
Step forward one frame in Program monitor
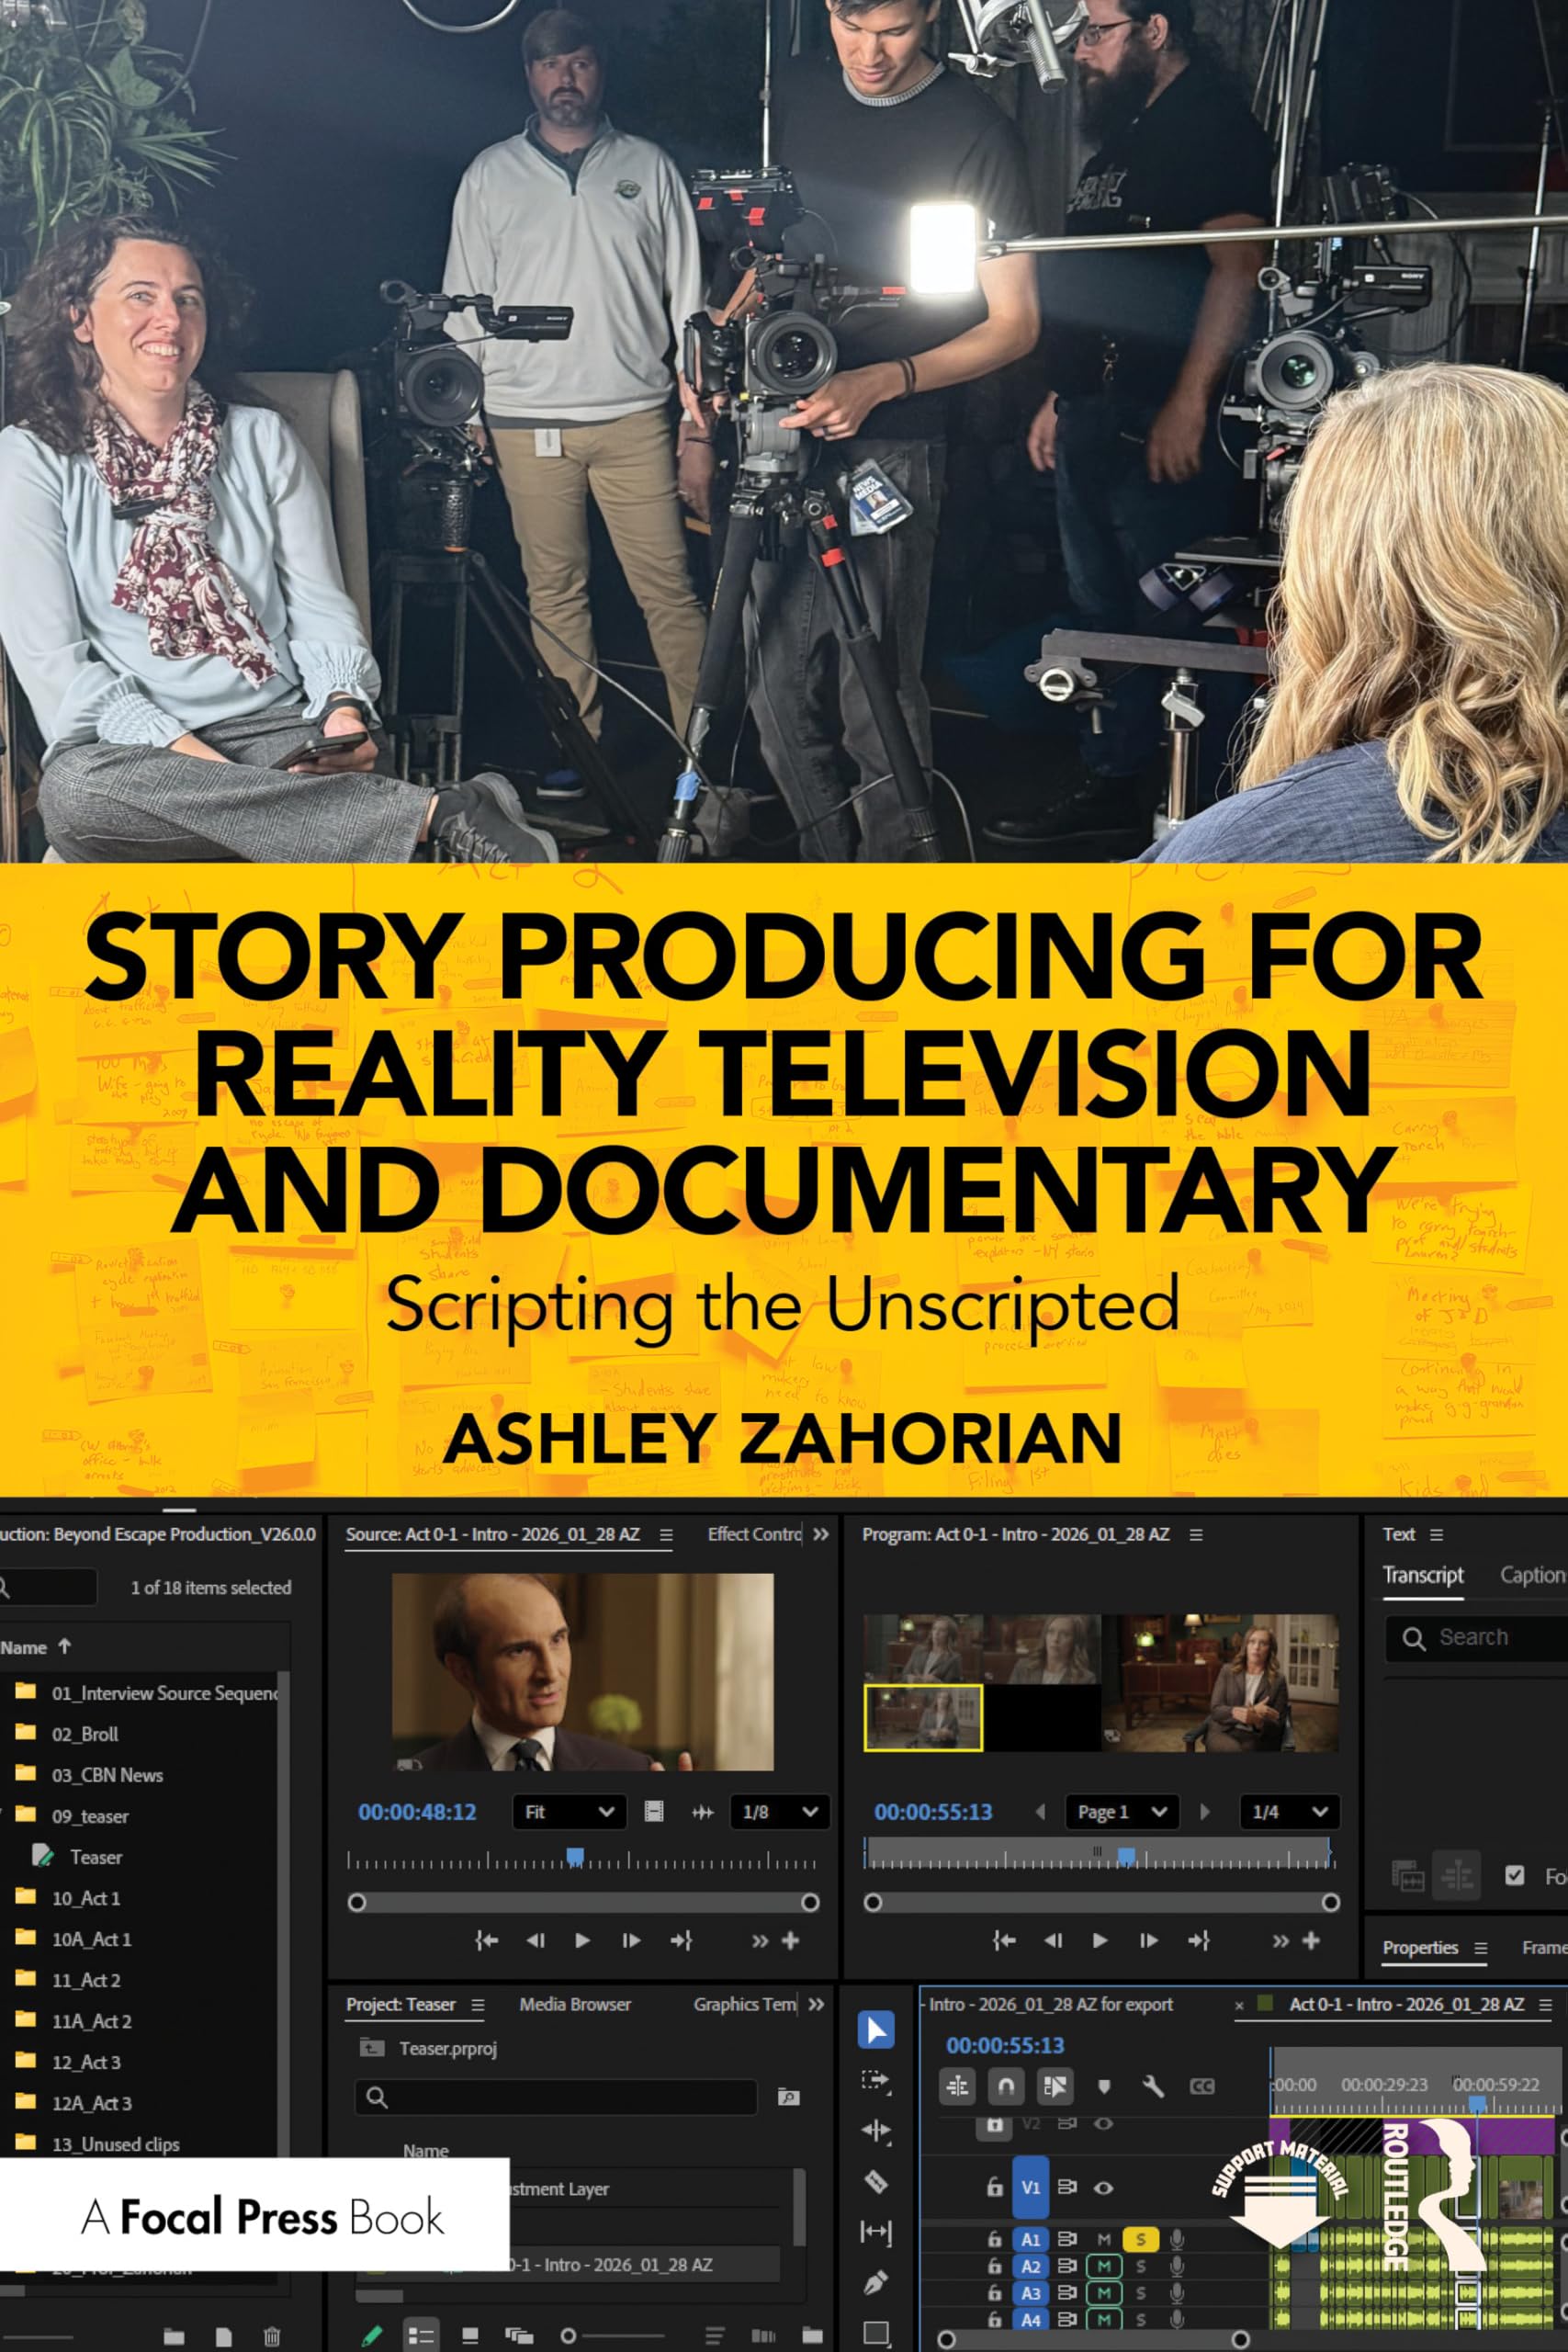click(x=1148, y=1940)
